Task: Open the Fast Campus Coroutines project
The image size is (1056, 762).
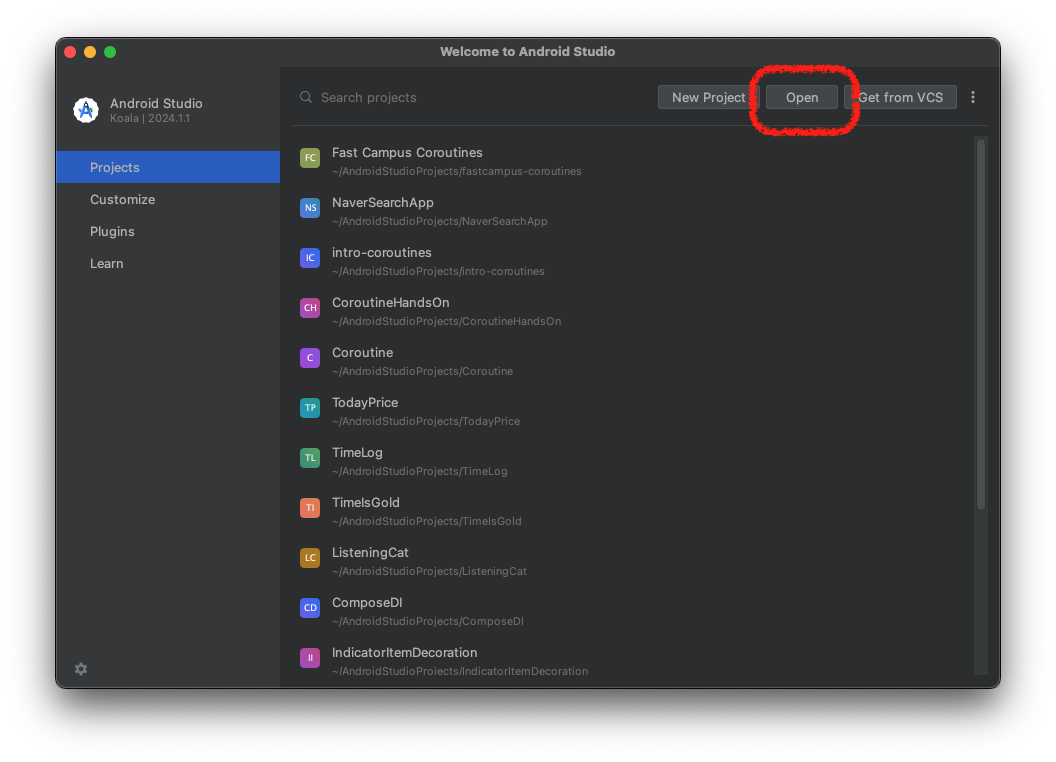Action: (407, 152)
